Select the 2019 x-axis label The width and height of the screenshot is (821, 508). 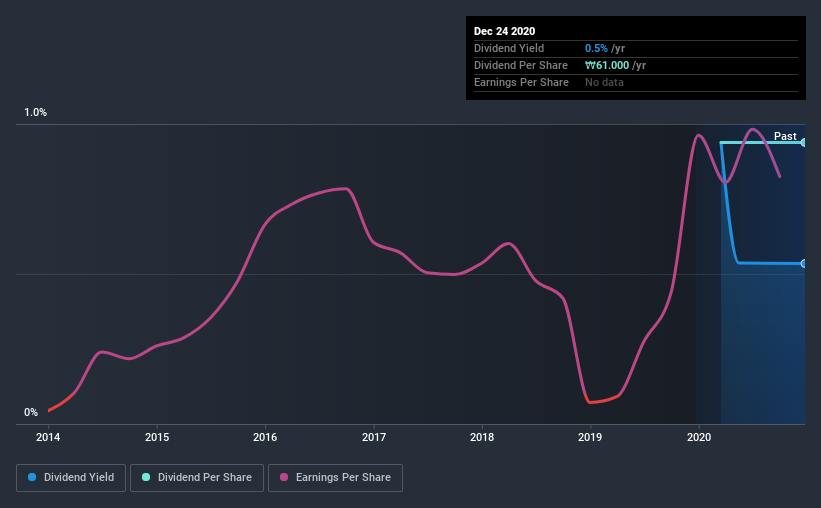(x=590, y=437)
